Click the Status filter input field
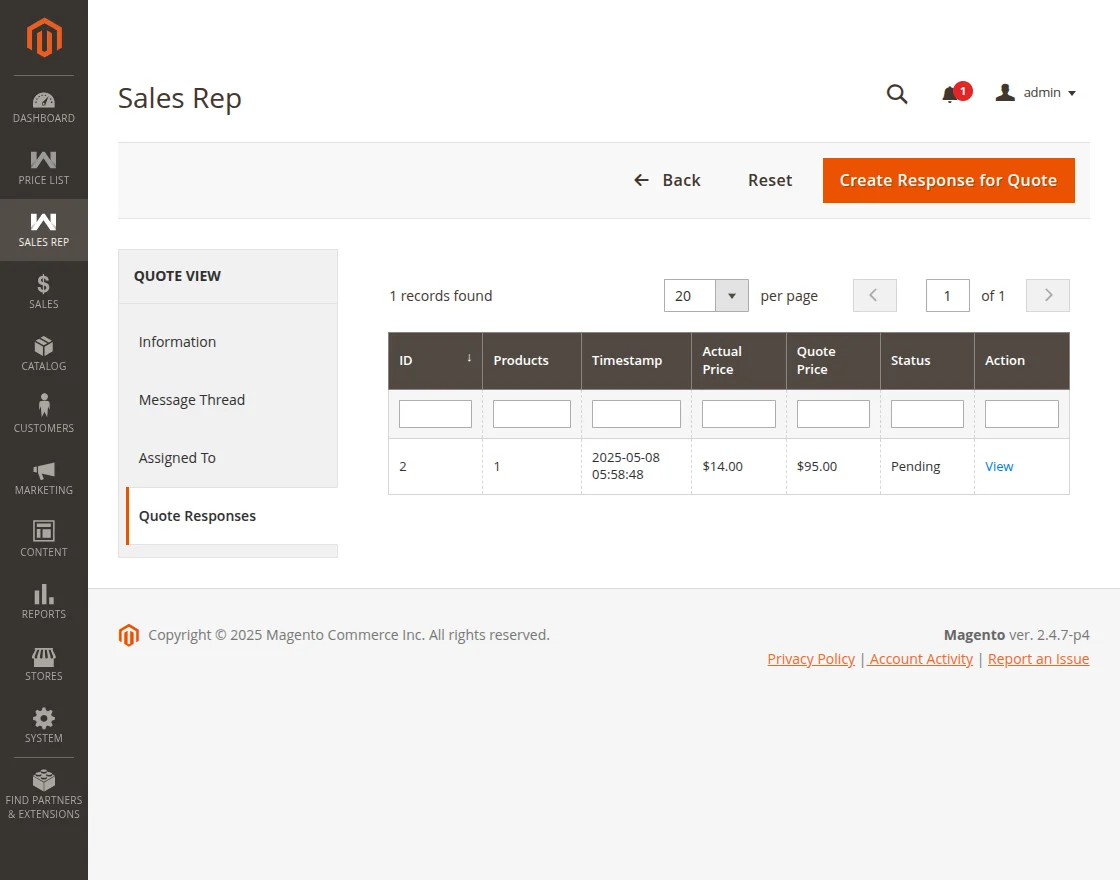The height and width of the screenshot is (880, 1120). (926, 414)
